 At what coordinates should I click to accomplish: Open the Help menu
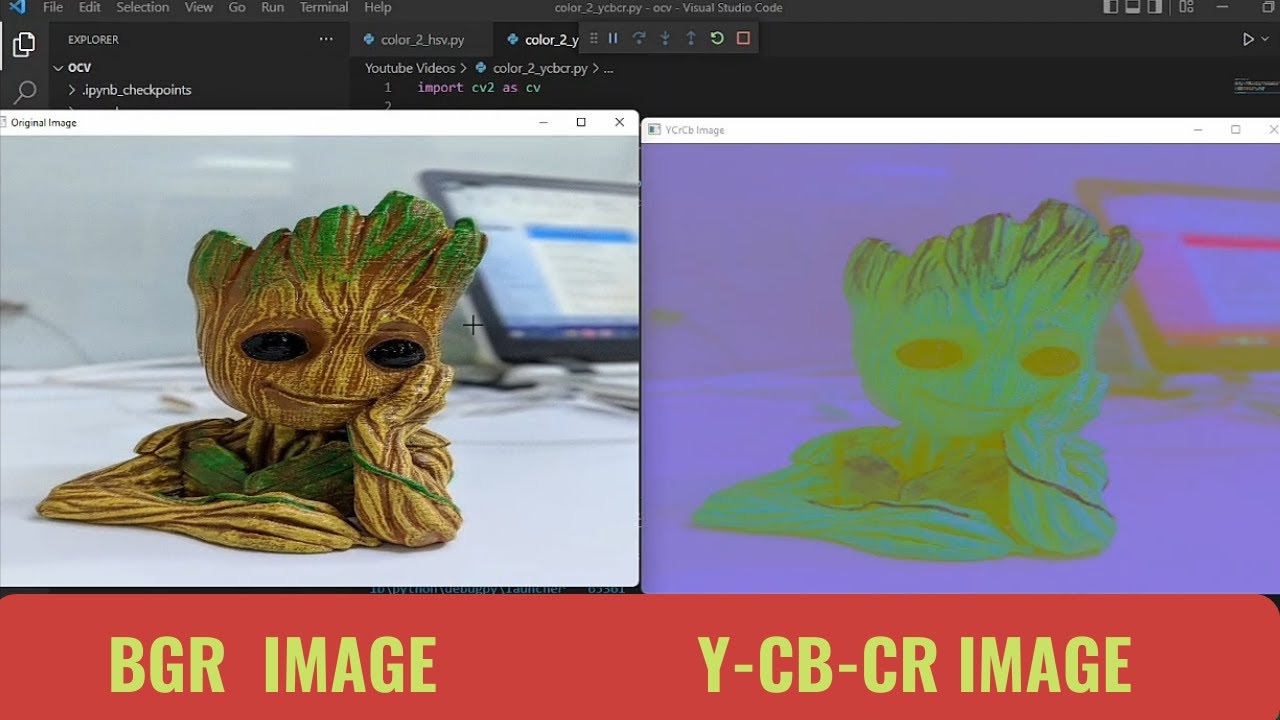tap(378, 7)
